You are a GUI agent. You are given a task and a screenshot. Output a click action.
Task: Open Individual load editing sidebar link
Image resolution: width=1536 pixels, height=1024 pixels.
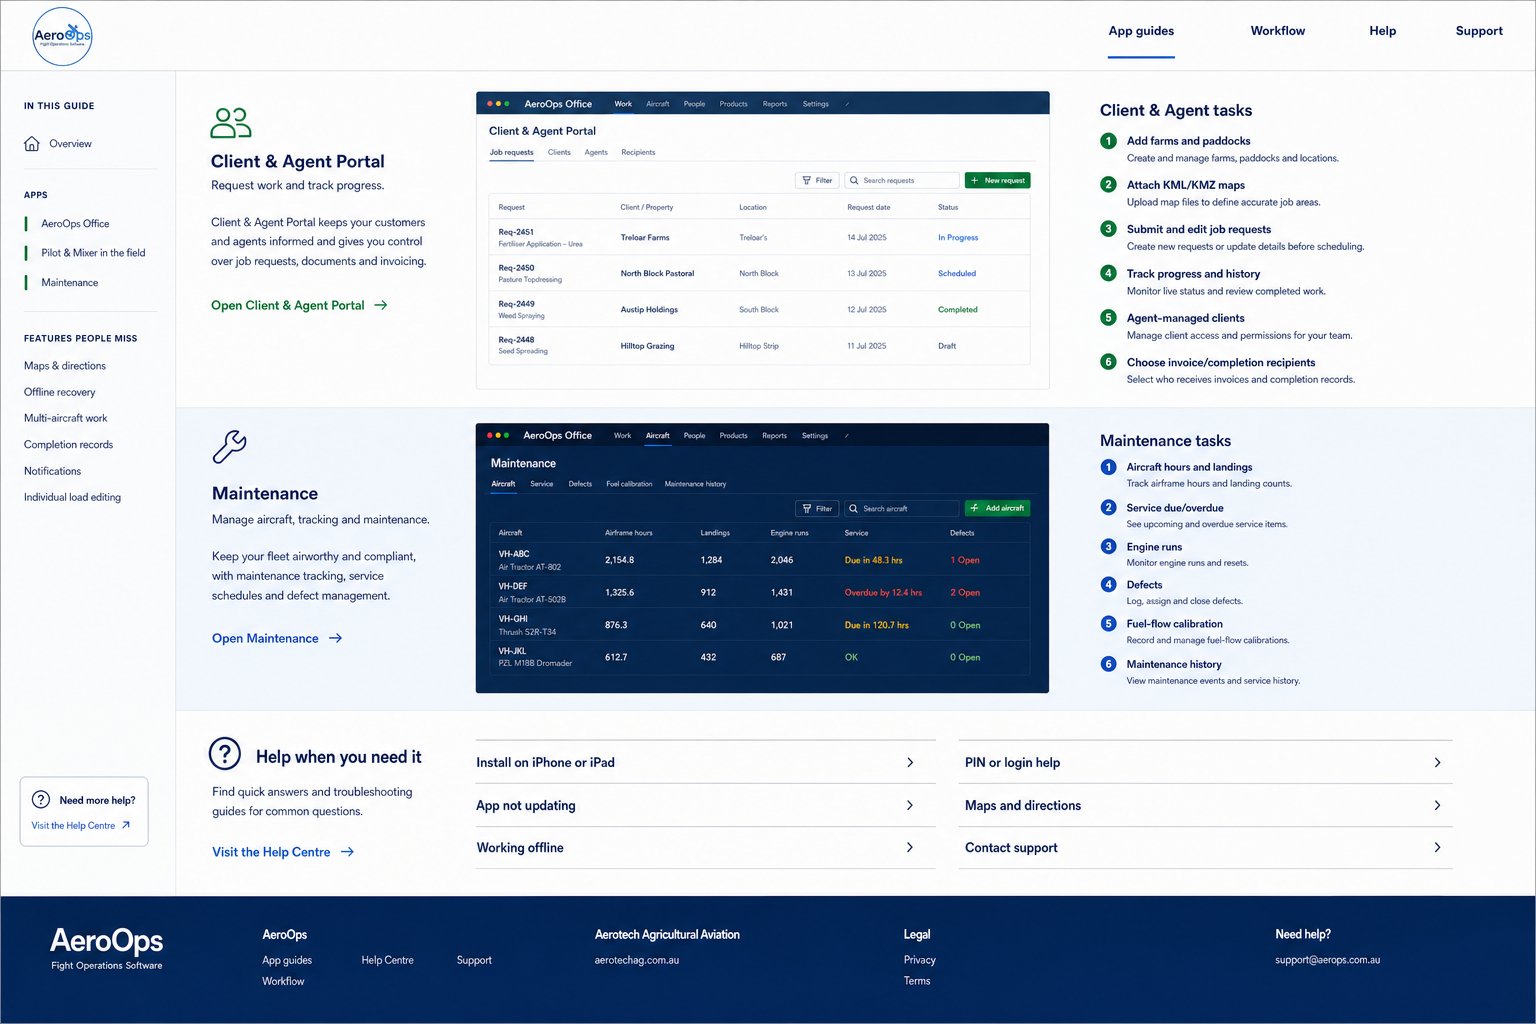(x=72, y=497)
